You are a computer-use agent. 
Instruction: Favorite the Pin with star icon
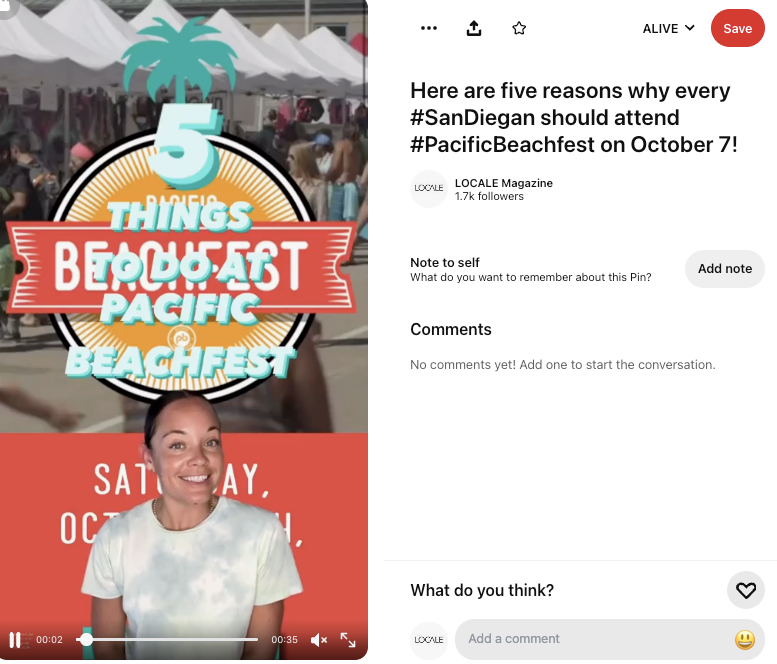(x=519, y=28)
